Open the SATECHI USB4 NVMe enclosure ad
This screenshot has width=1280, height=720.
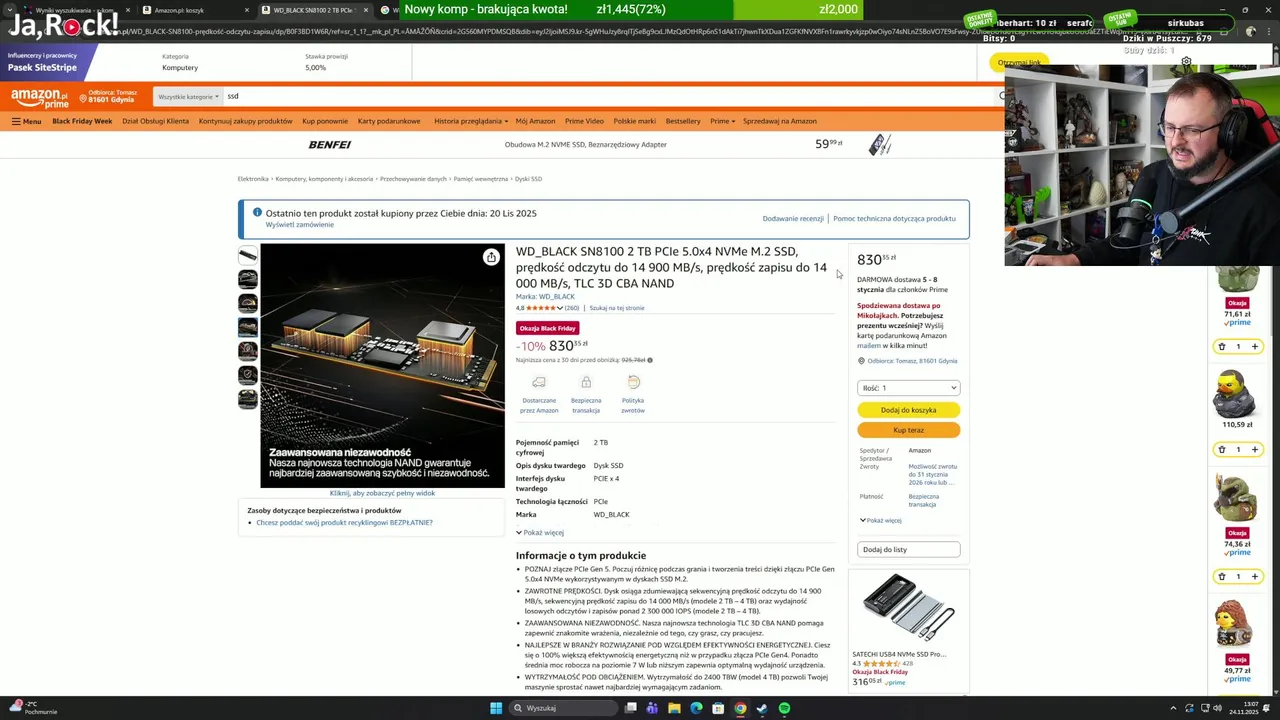pos(908,630)
